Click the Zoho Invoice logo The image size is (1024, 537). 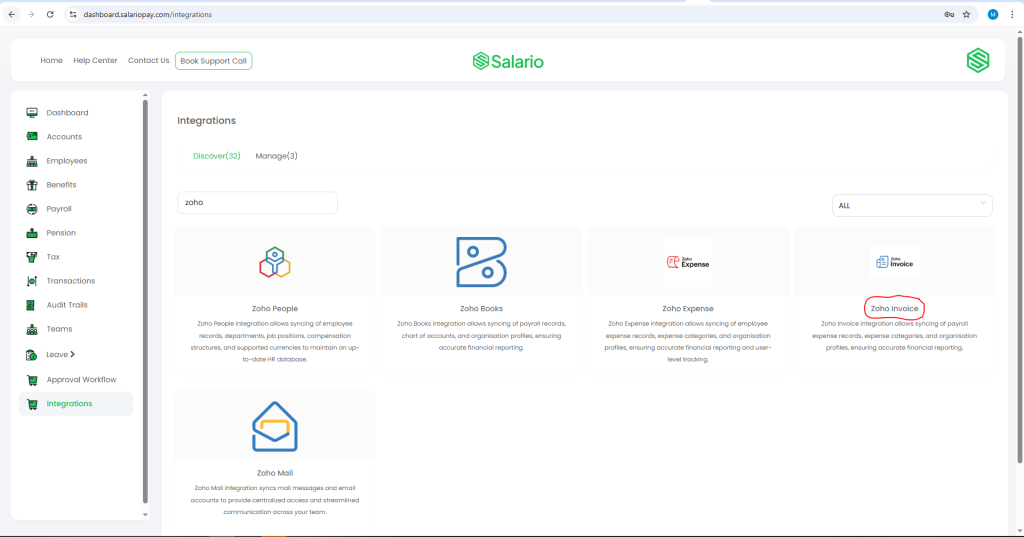tap(894, 262)
